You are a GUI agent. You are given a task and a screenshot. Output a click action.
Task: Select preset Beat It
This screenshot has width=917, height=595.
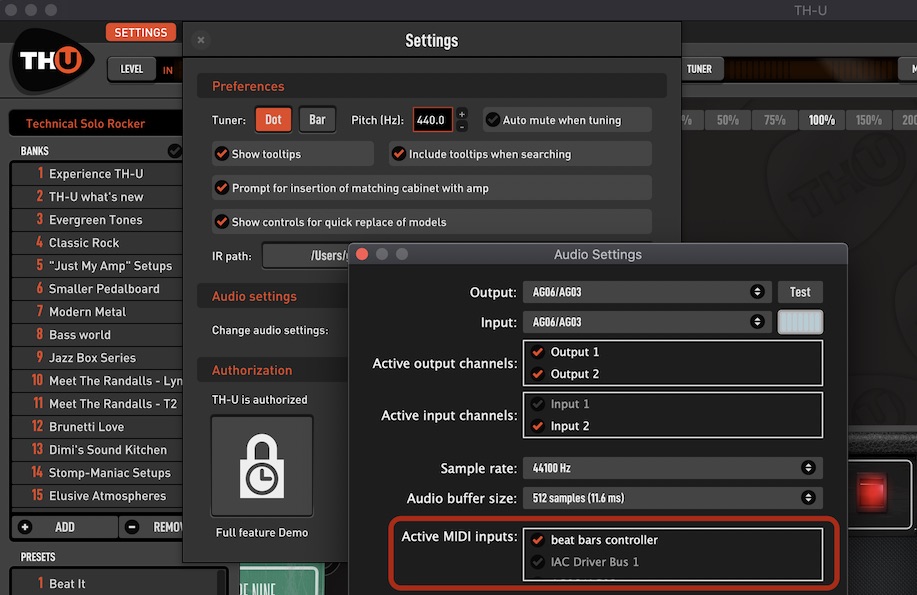115,583
